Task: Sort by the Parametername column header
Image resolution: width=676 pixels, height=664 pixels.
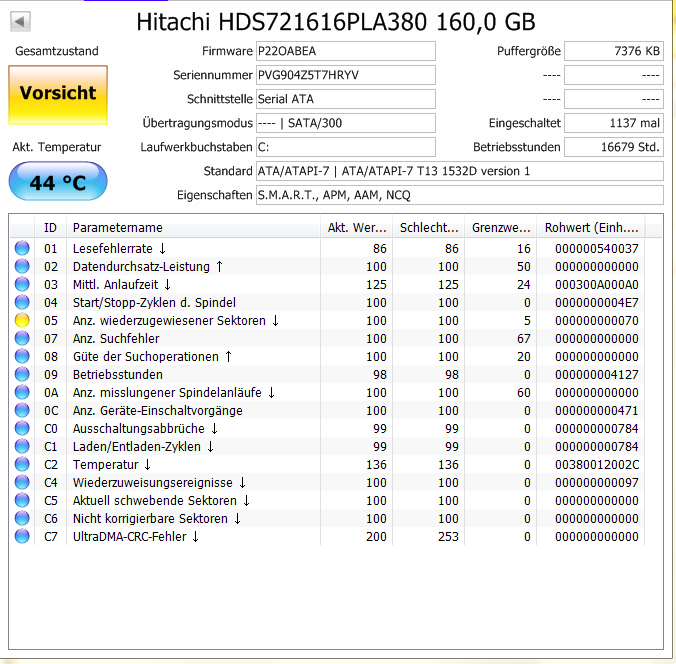Action: [x=194, y=228]
